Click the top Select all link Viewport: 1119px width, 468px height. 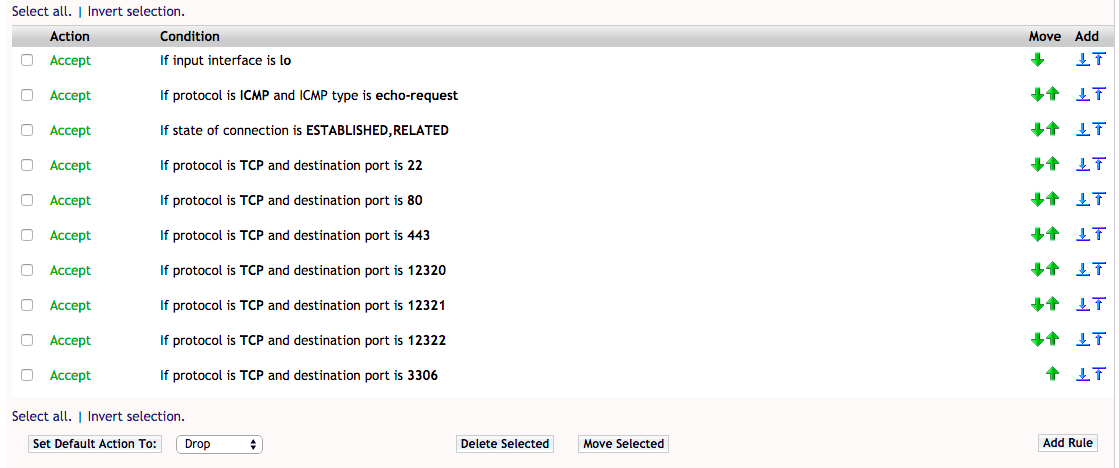[x=41, y=11]
